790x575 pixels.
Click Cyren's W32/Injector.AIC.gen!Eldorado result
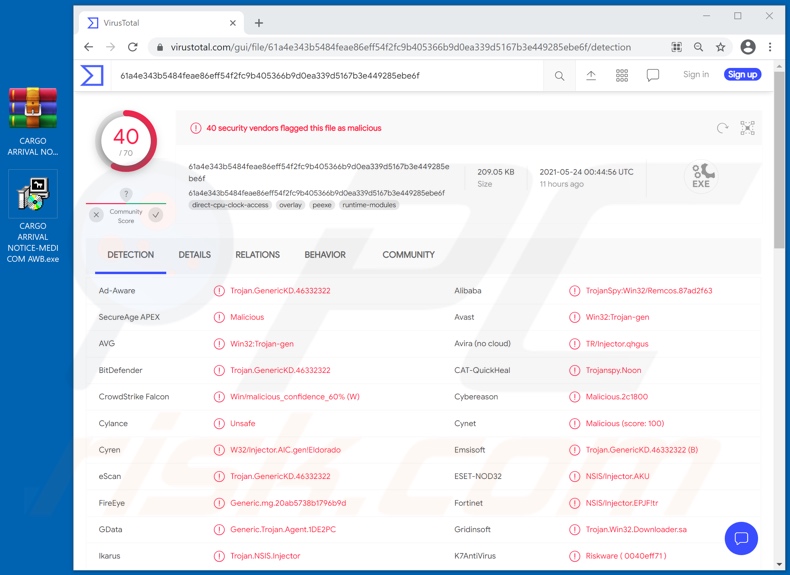pyautogui.click(x=285, y=450)
